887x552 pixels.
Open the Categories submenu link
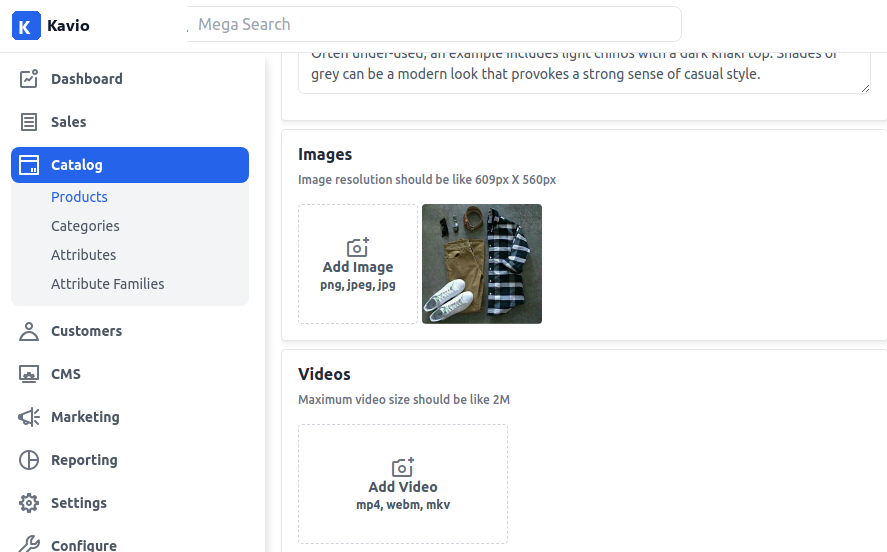point(85,226)
